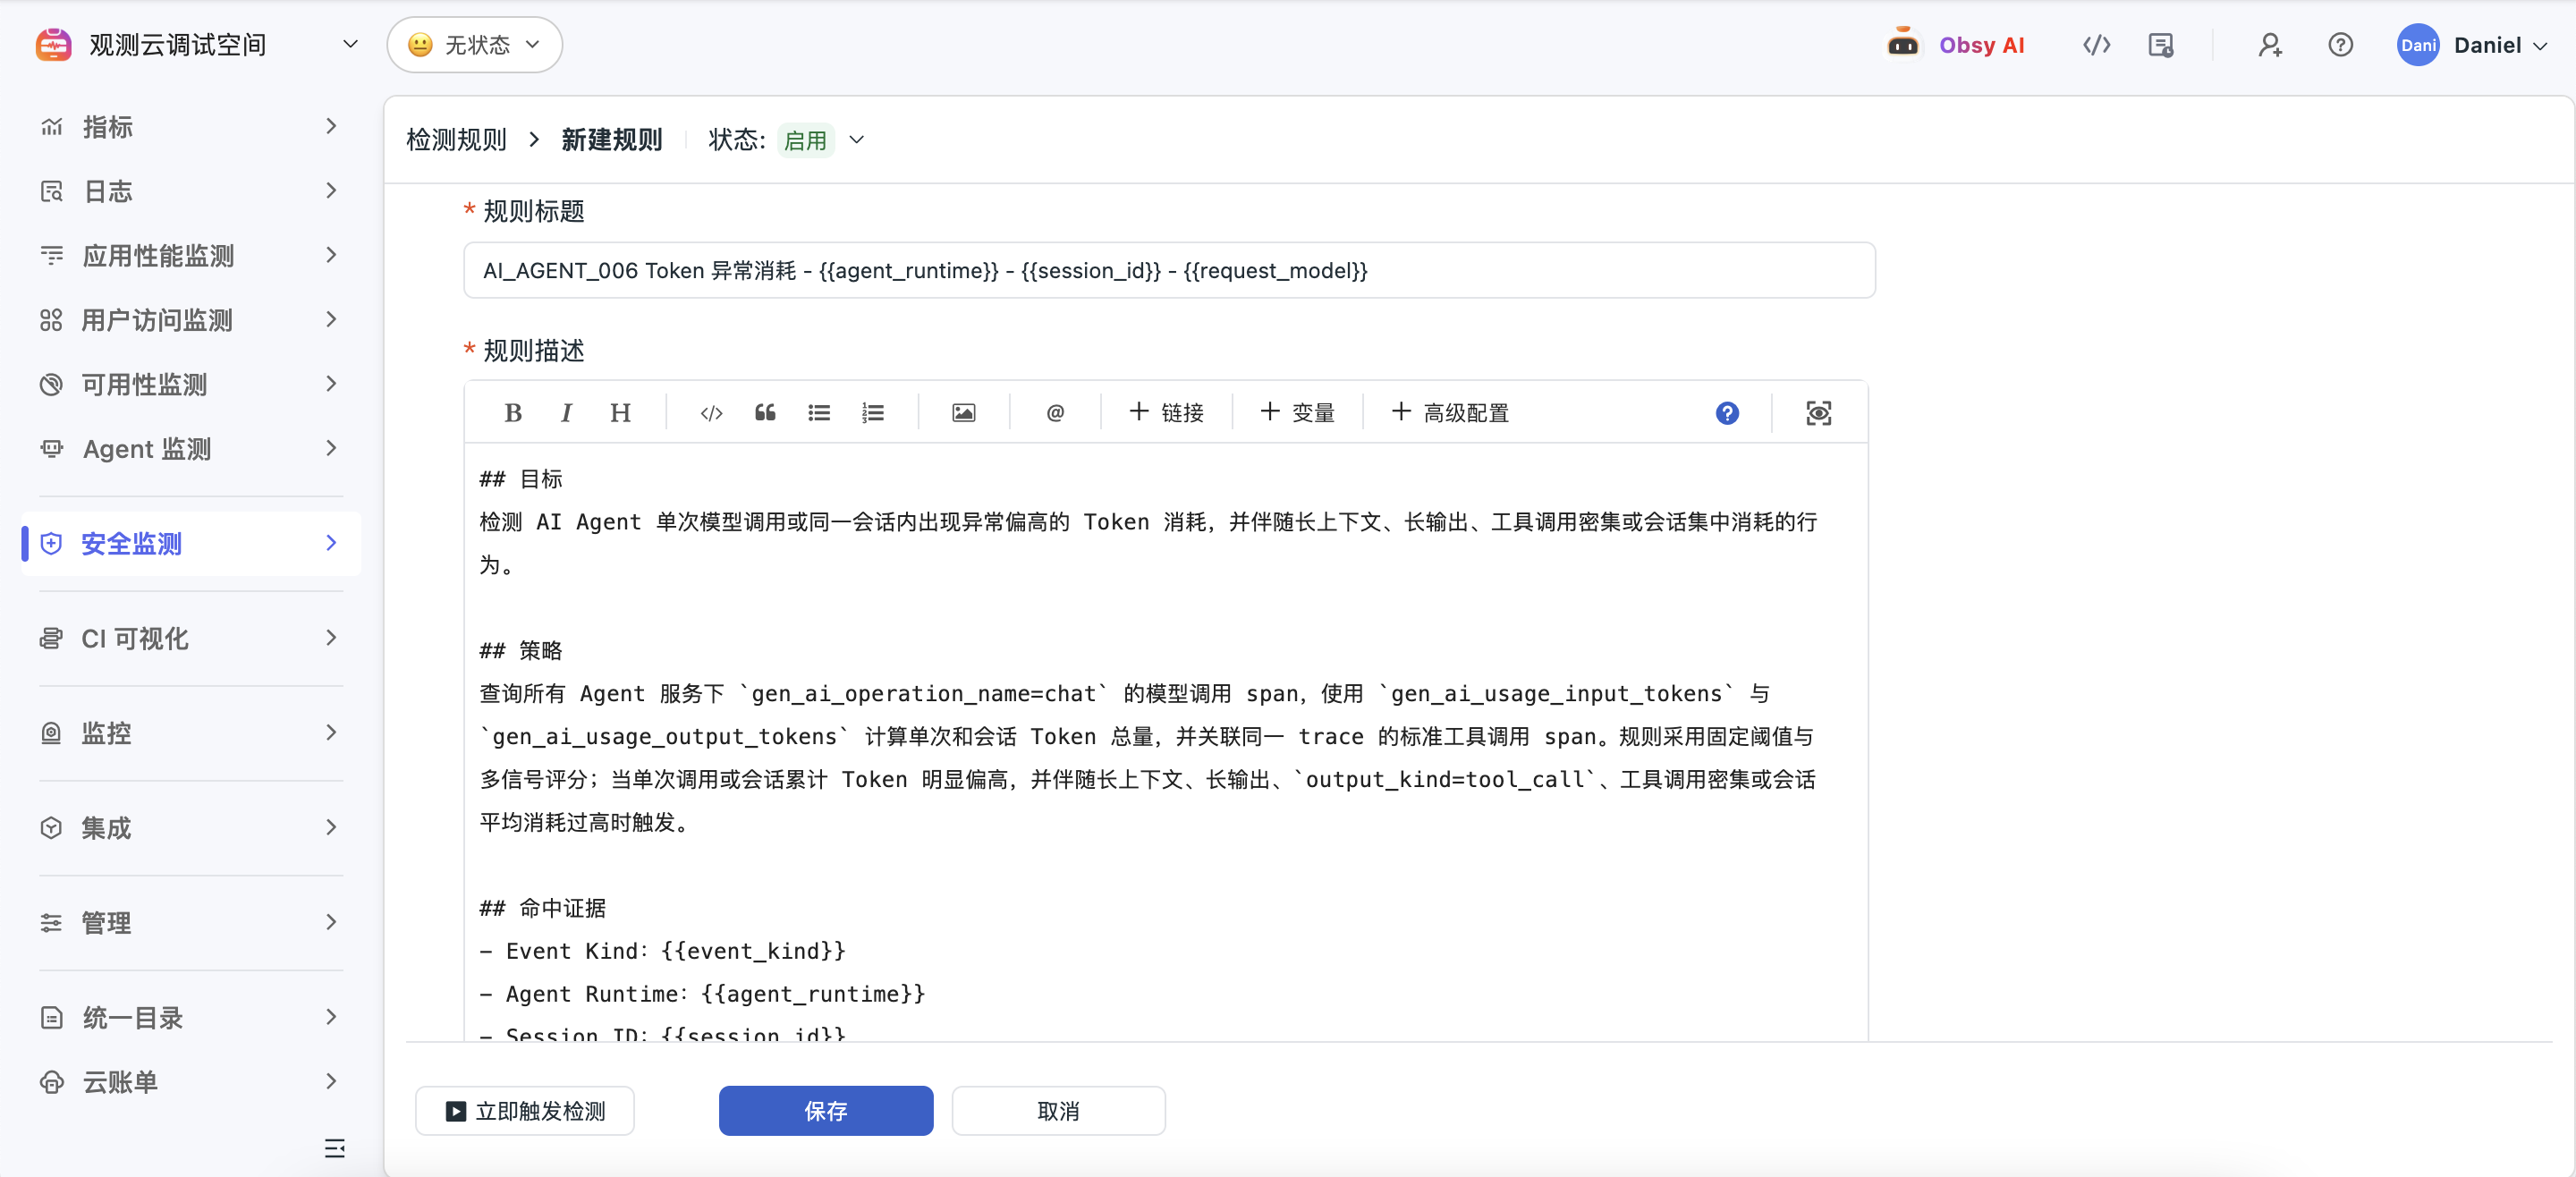This screenshot has width=2576, height=1177.
Task: Insert an unordered bullet list
Action: coord(819,413)
